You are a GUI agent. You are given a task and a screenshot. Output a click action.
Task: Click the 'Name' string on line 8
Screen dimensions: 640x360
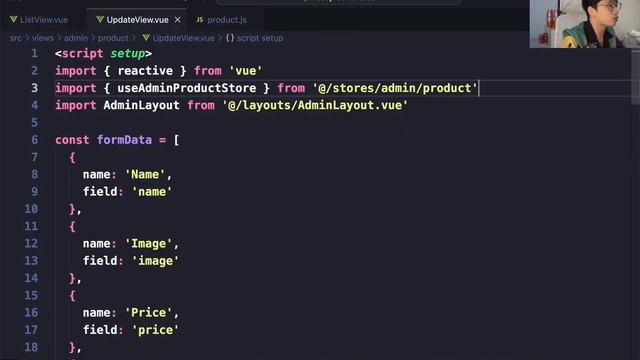point(144,175)
